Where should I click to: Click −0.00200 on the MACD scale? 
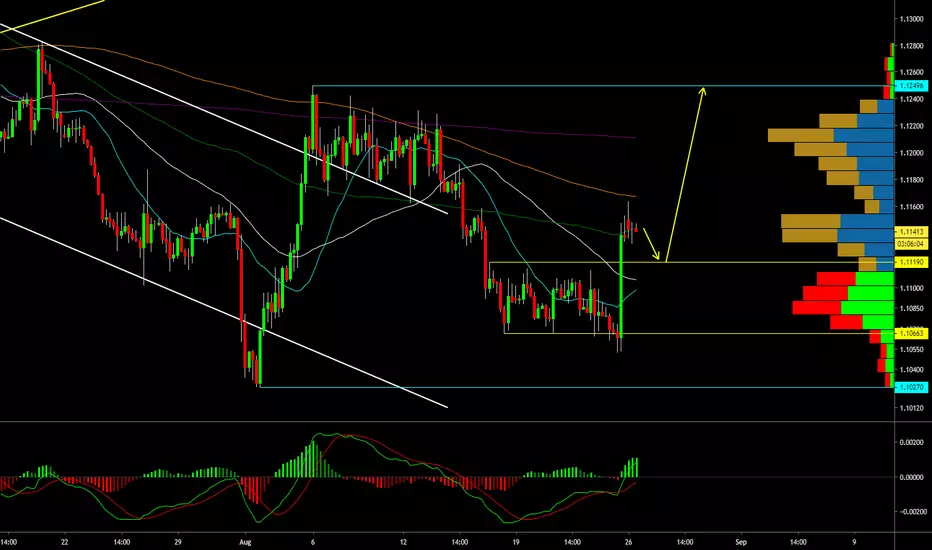[910, 511]
